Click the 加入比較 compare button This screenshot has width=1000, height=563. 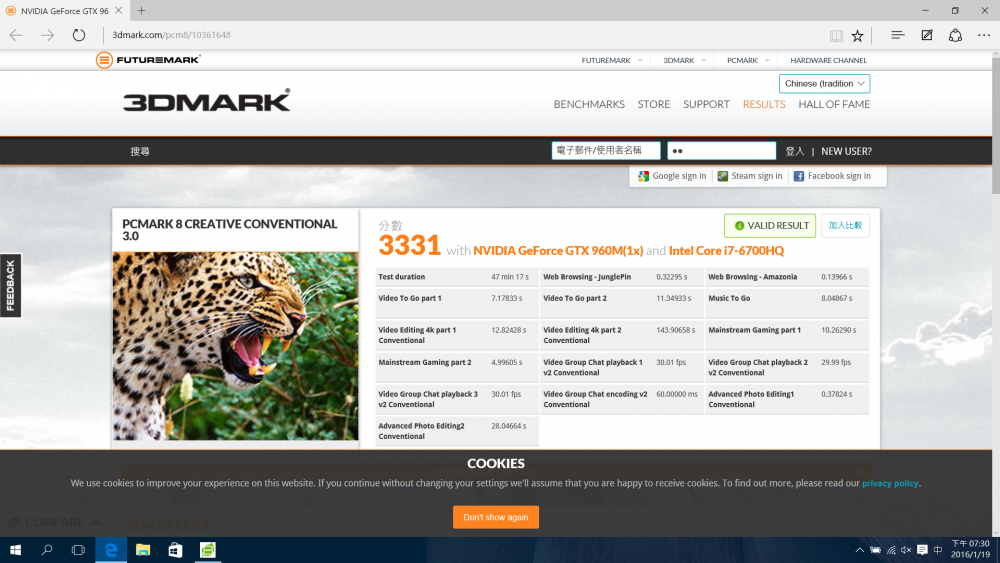(x=845, y=226)
